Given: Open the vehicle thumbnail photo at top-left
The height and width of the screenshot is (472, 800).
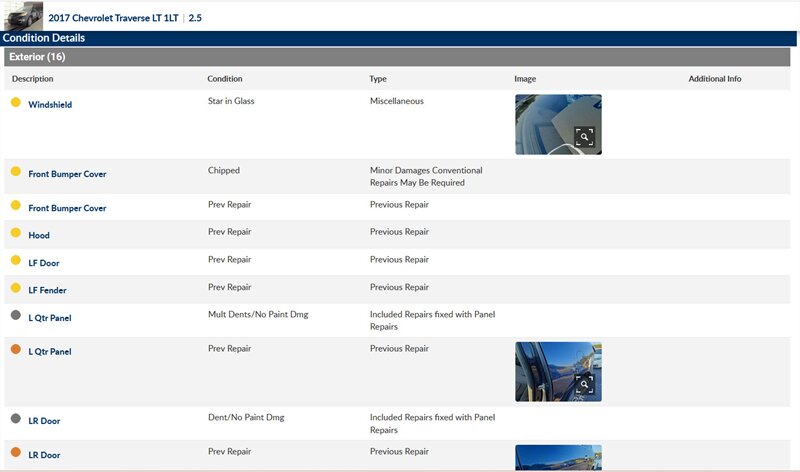Looking at the screenshot, I should click(x=21, y=16).
